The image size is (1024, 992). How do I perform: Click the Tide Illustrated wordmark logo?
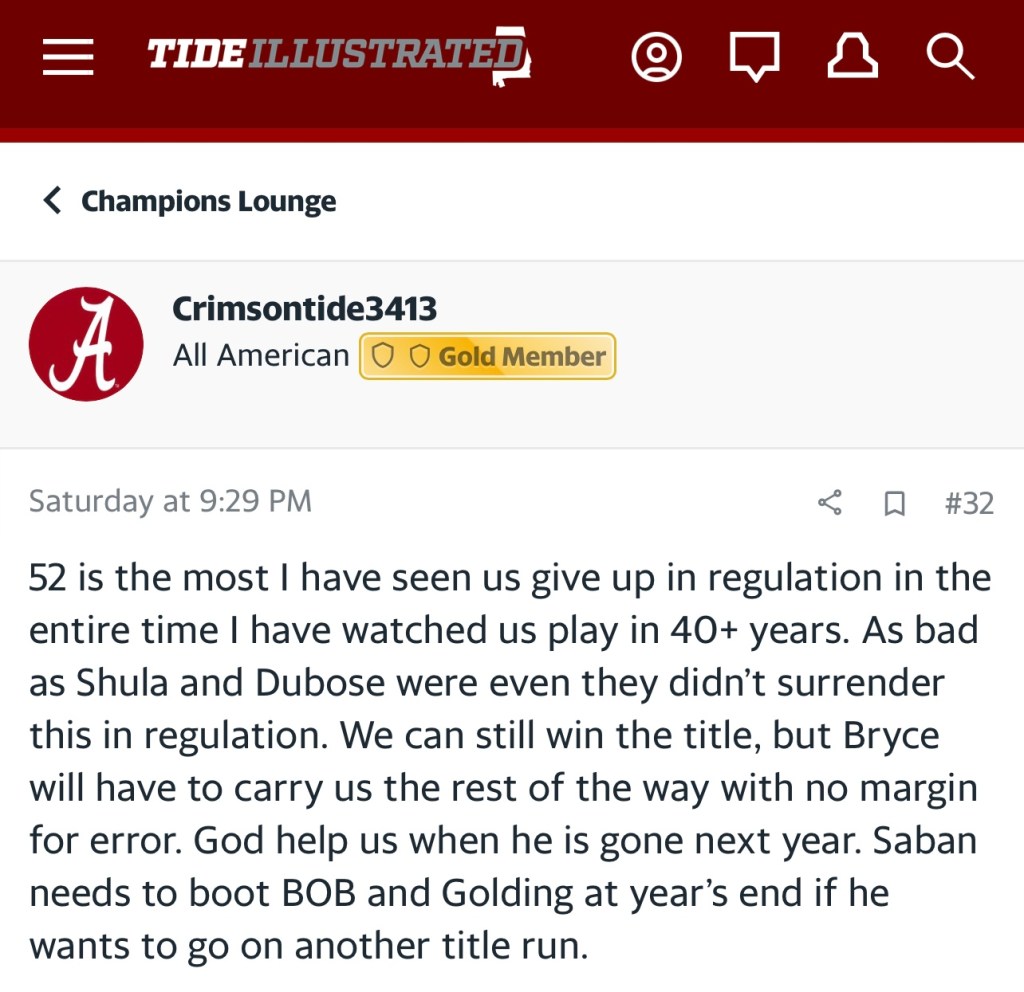[x=335, y=56]
